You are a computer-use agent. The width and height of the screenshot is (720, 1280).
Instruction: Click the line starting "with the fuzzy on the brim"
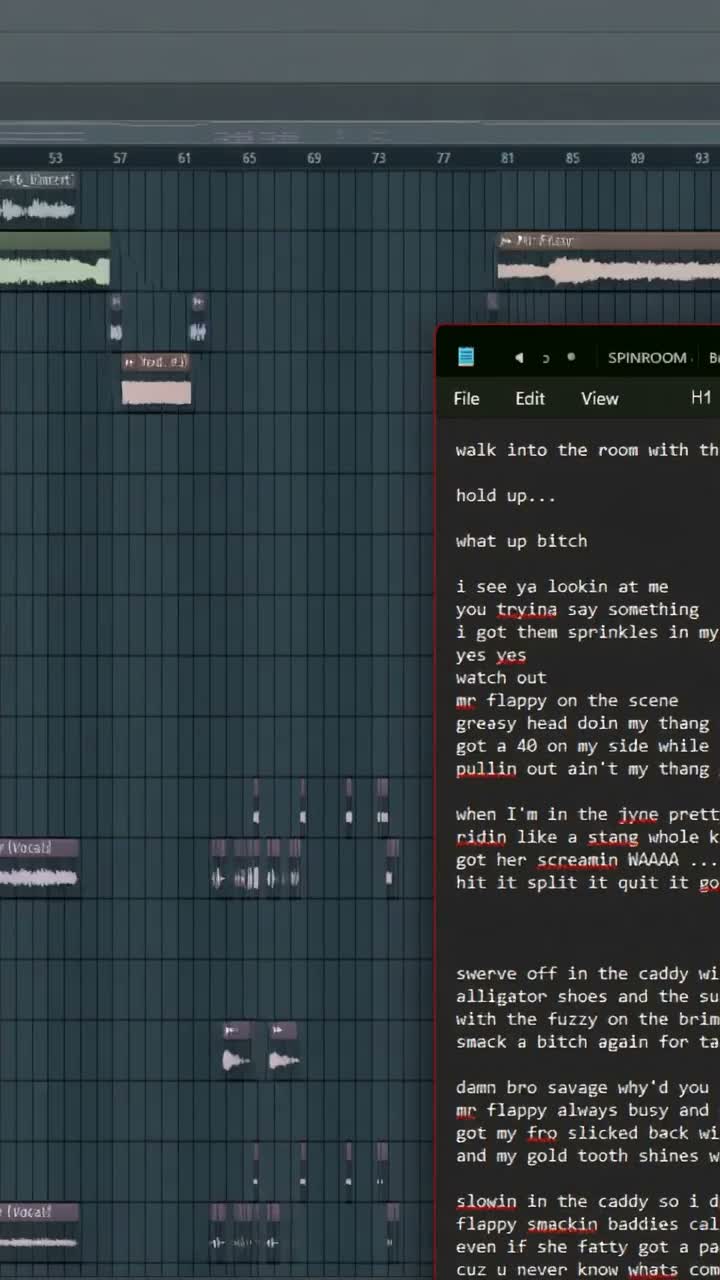(x=587, y=1019)
